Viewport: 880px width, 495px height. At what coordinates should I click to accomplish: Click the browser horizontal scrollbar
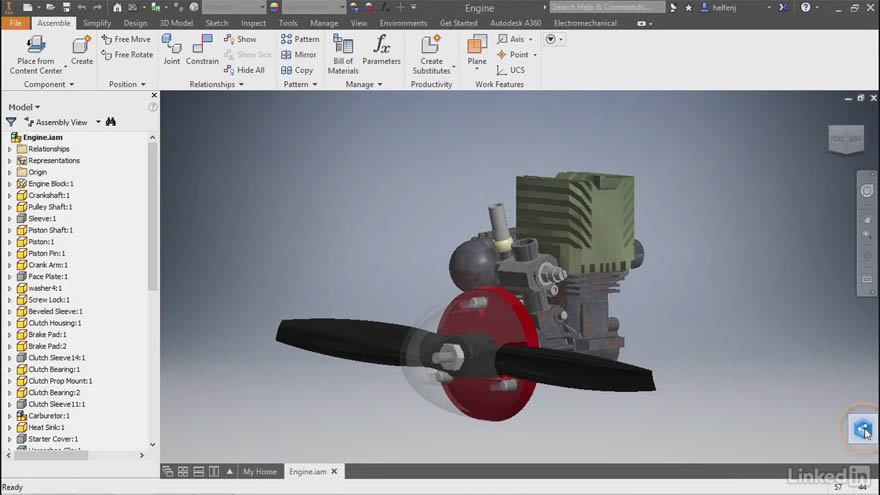click(x=51, y=456)
